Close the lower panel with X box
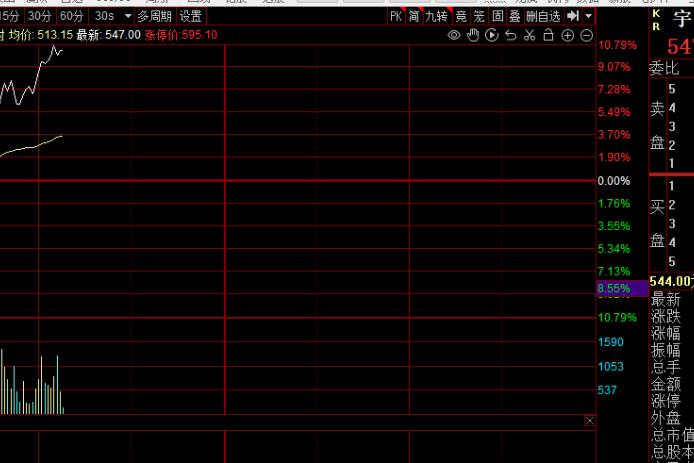694x463 pixels. click(x=590, y=421)
